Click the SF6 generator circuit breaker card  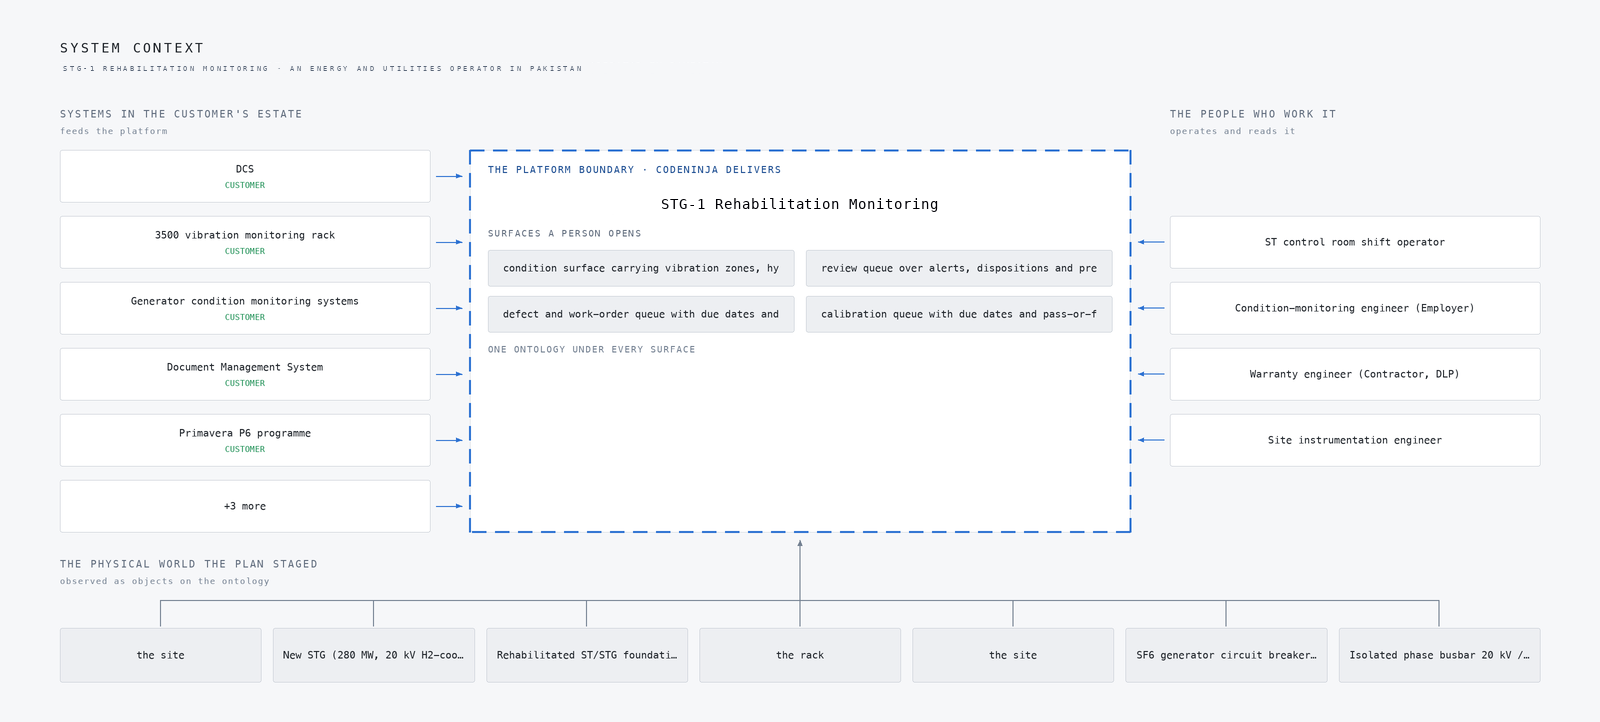pos(1226,655)
